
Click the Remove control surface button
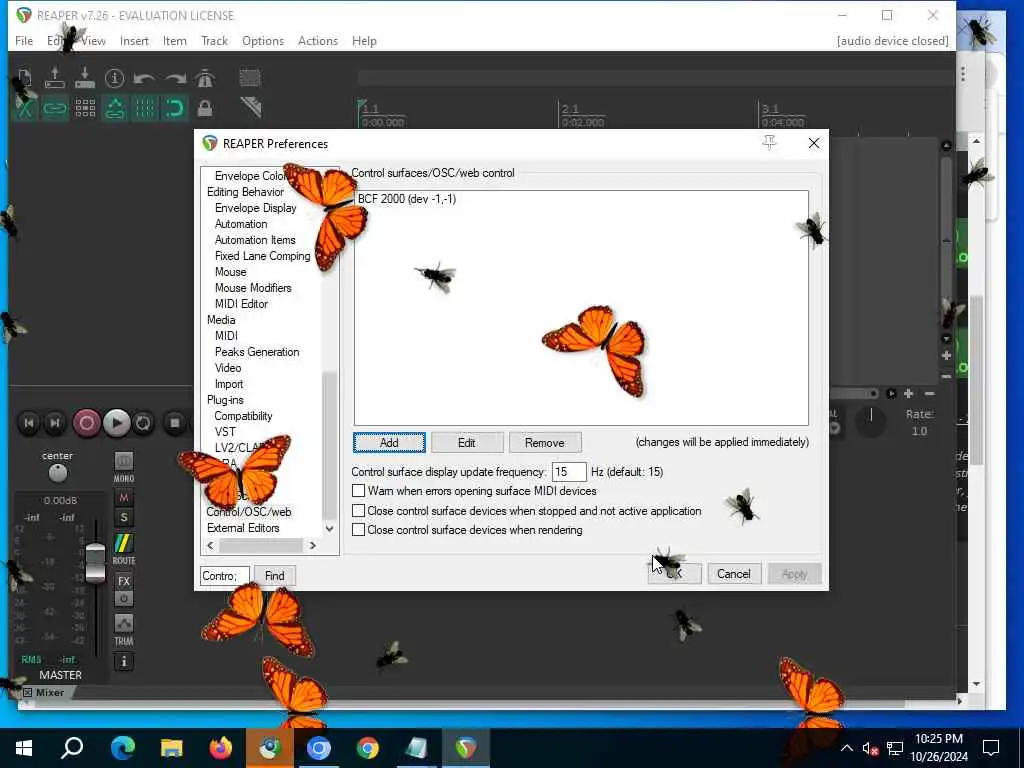coord(545,443)
